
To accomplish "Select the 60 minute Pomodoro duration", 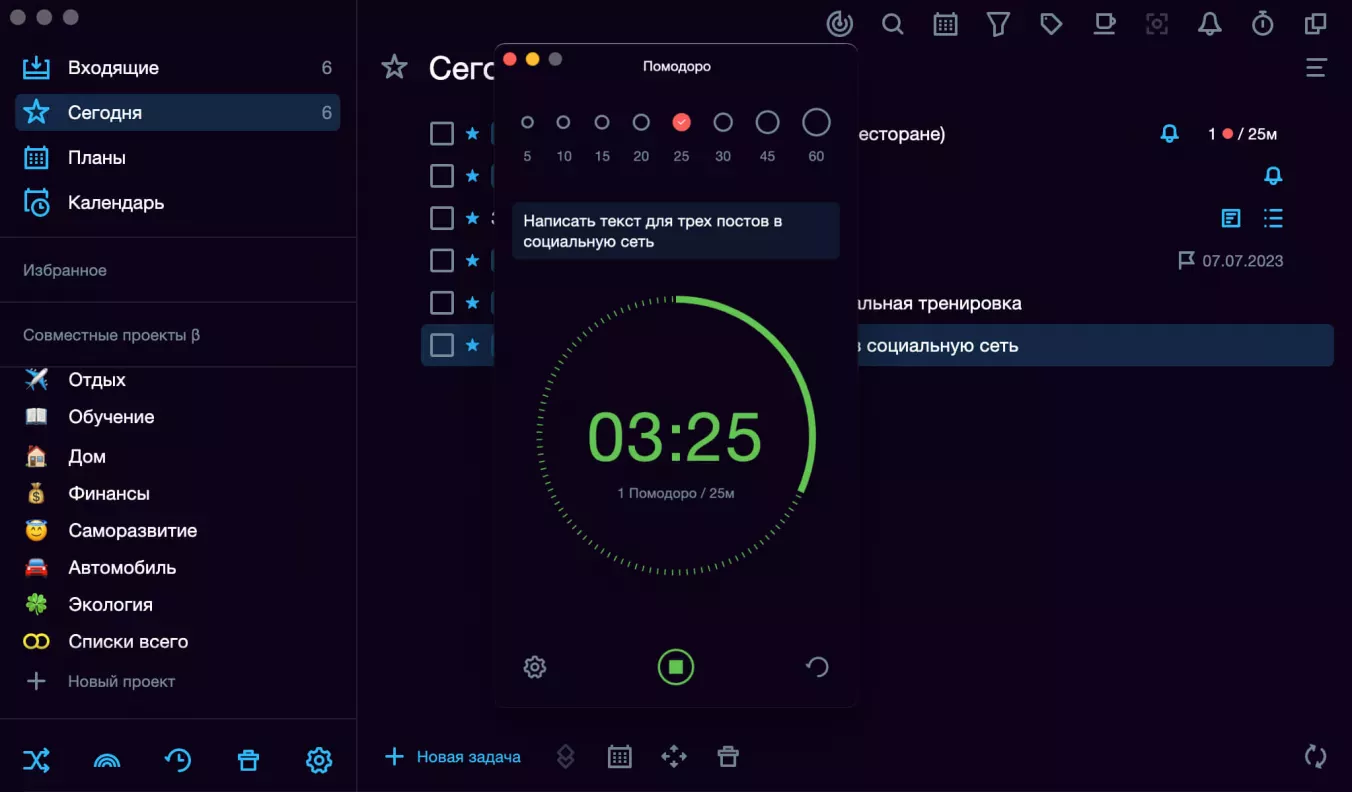I will click(816, 122).
